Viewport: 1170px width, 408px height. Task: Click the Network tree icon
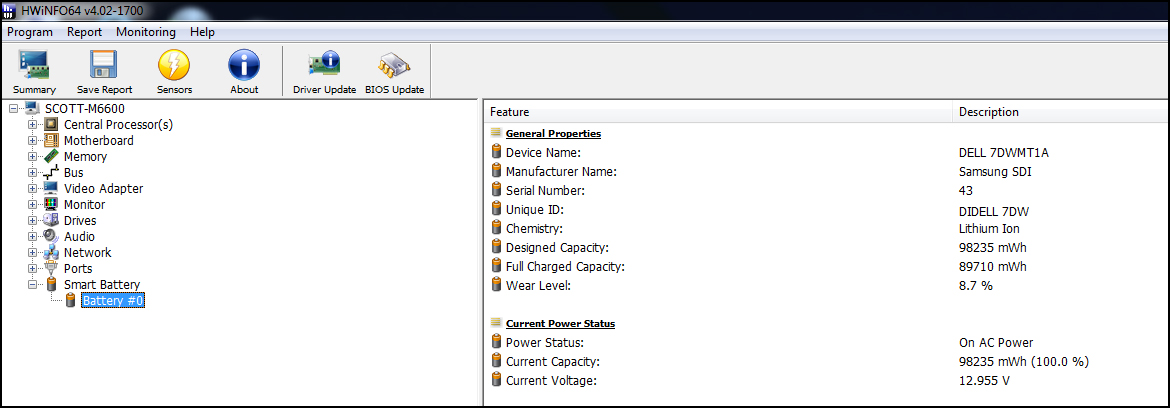[51, 252]
